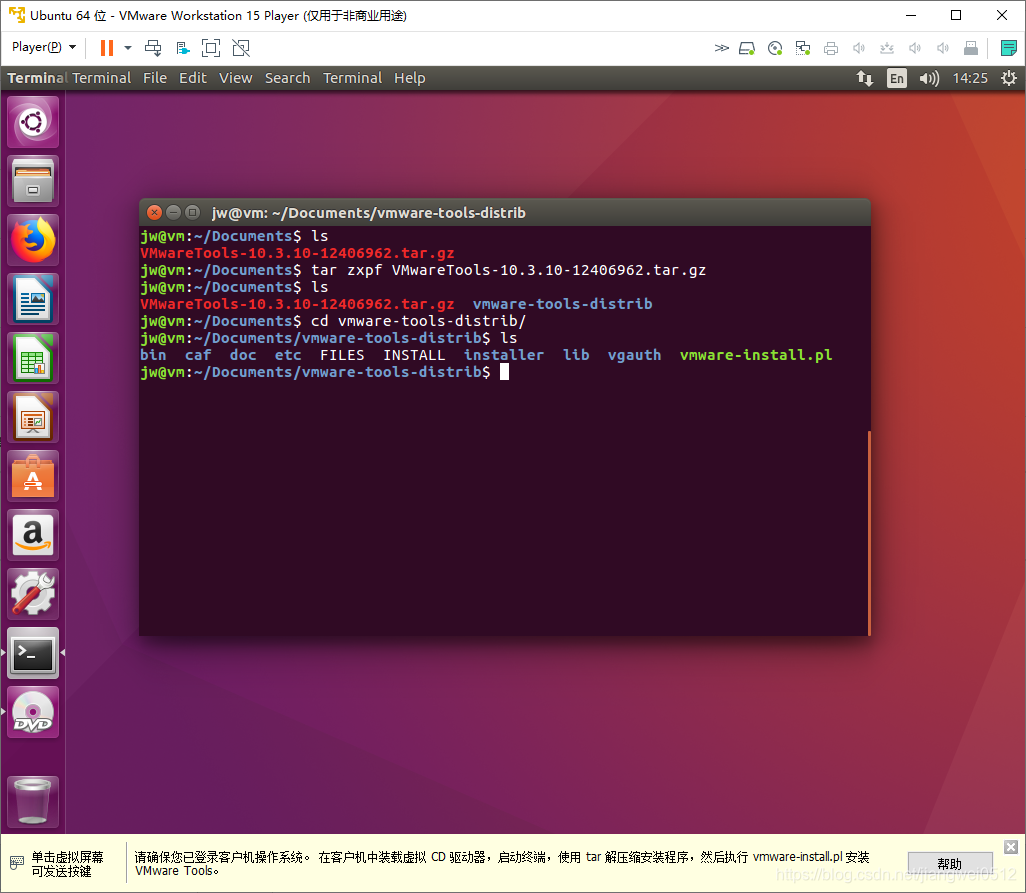Click the terminal vertical scrollbar

click(x=869, y=533)
